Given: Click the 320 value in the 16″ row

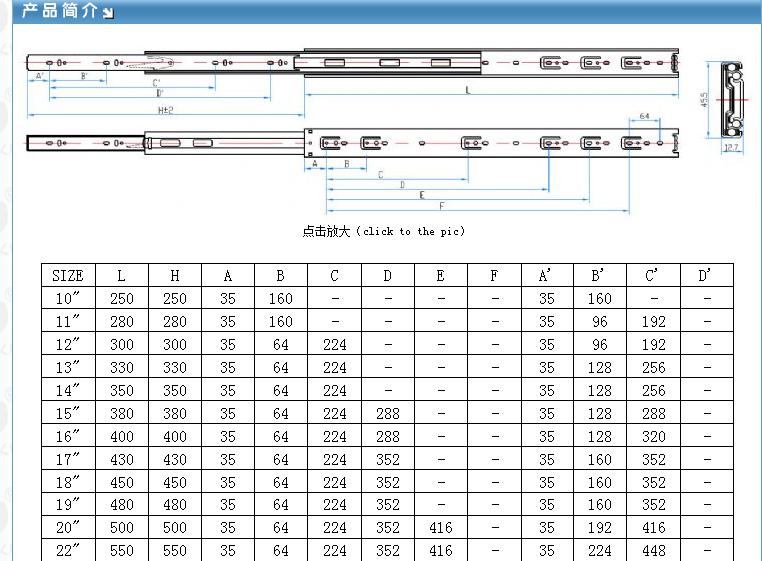Looking at the screenshot, I should [654, 436].
